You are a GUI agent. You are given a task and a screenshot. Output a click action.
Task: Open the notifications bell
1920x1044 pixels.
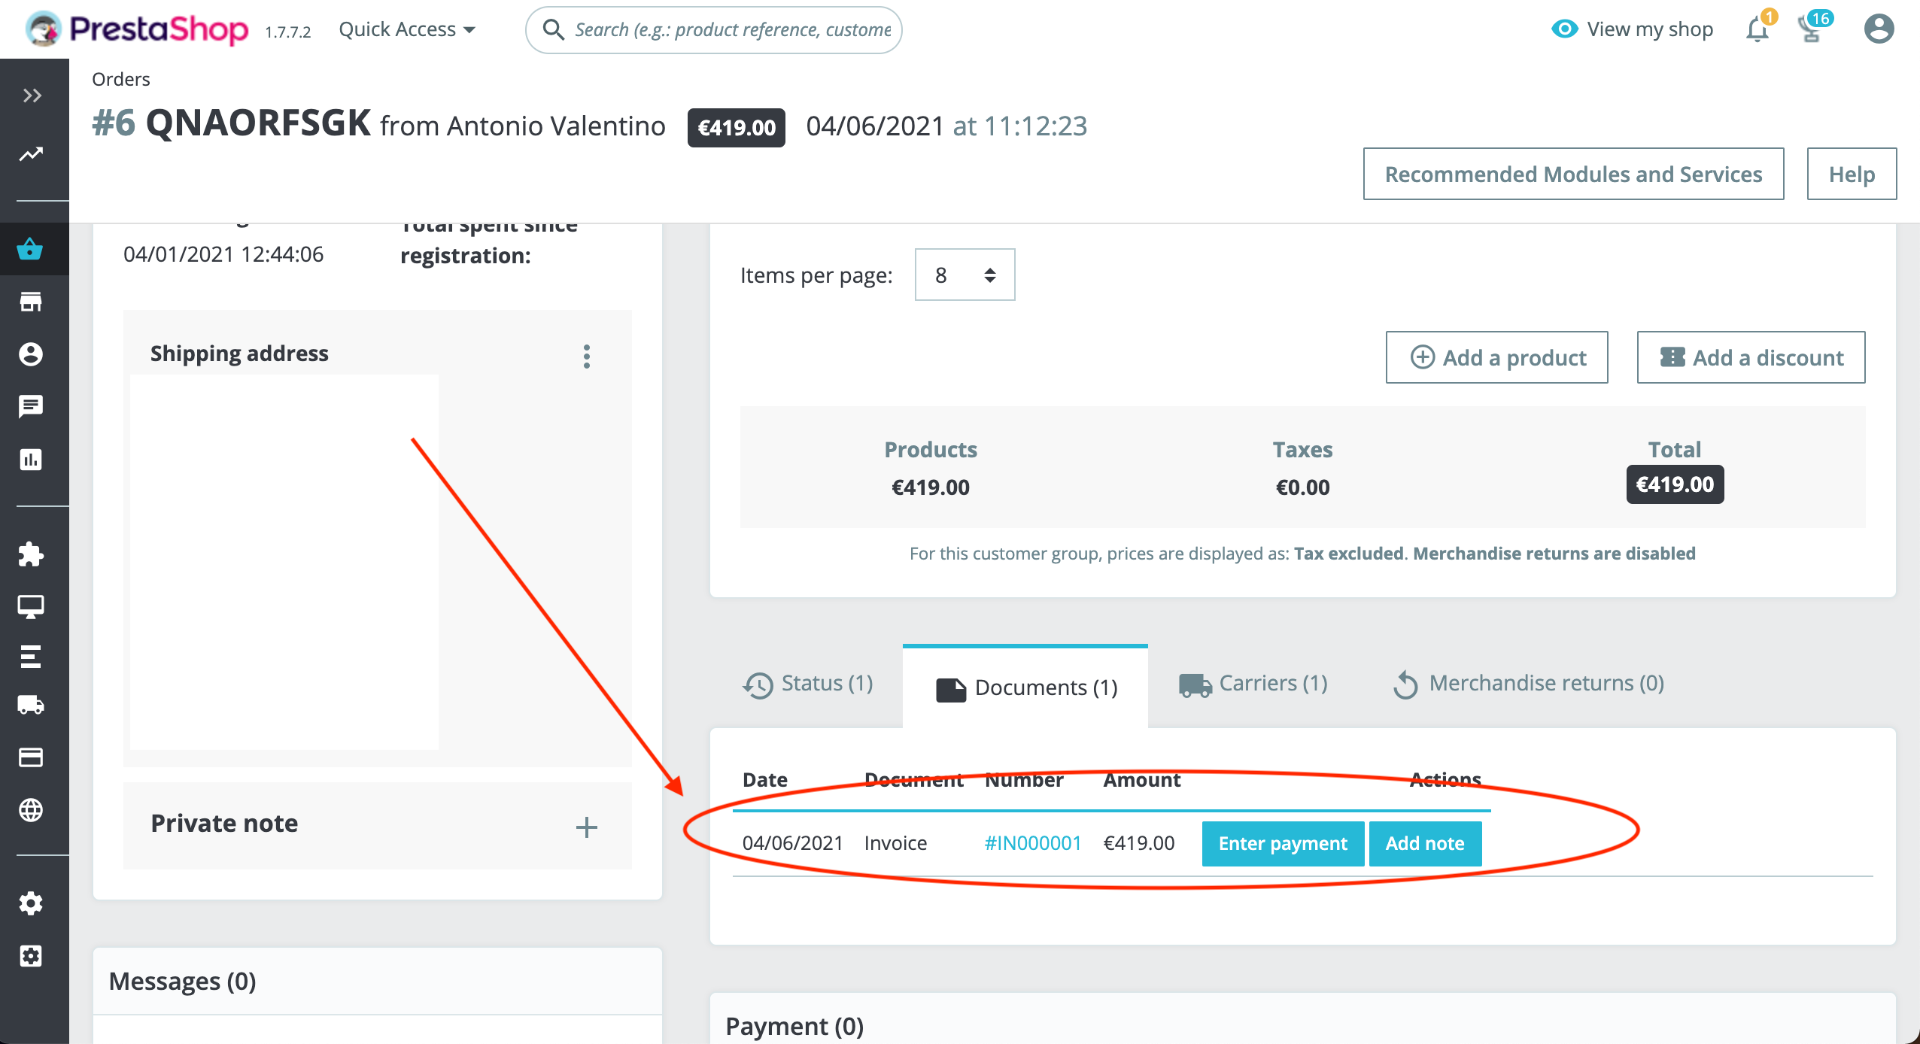point(1757,29)
